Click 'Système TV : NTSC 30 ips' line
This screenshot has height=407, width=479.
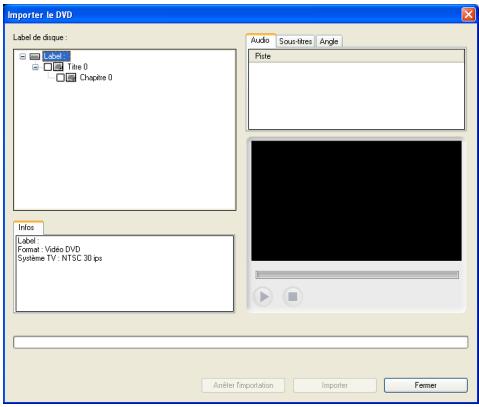tap(60, 258)
